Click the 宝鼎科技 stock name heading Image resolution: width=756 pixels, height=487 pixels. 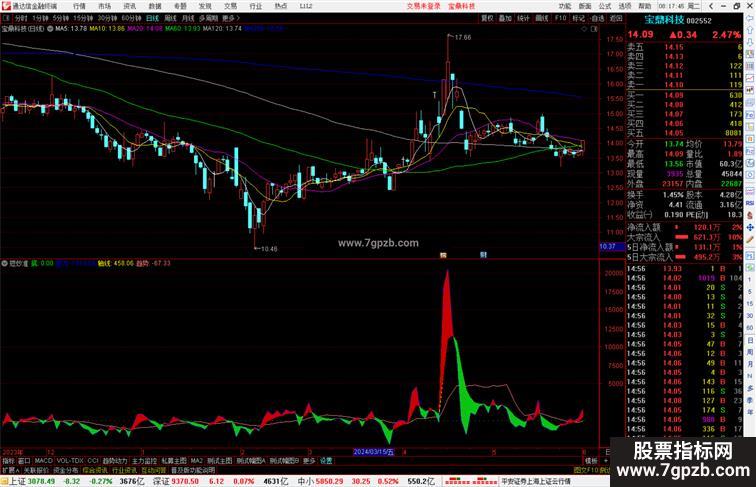pos(664,20)
